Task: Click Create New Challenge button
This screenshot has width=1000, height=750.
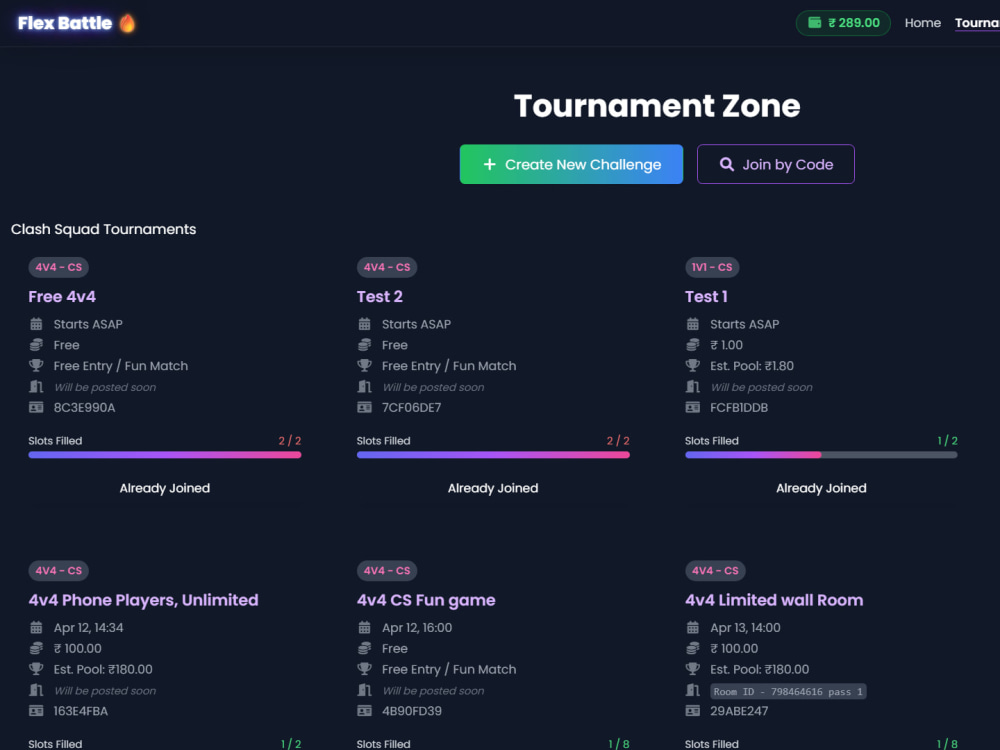Action: pyautogui.click(x=571, y=164)
